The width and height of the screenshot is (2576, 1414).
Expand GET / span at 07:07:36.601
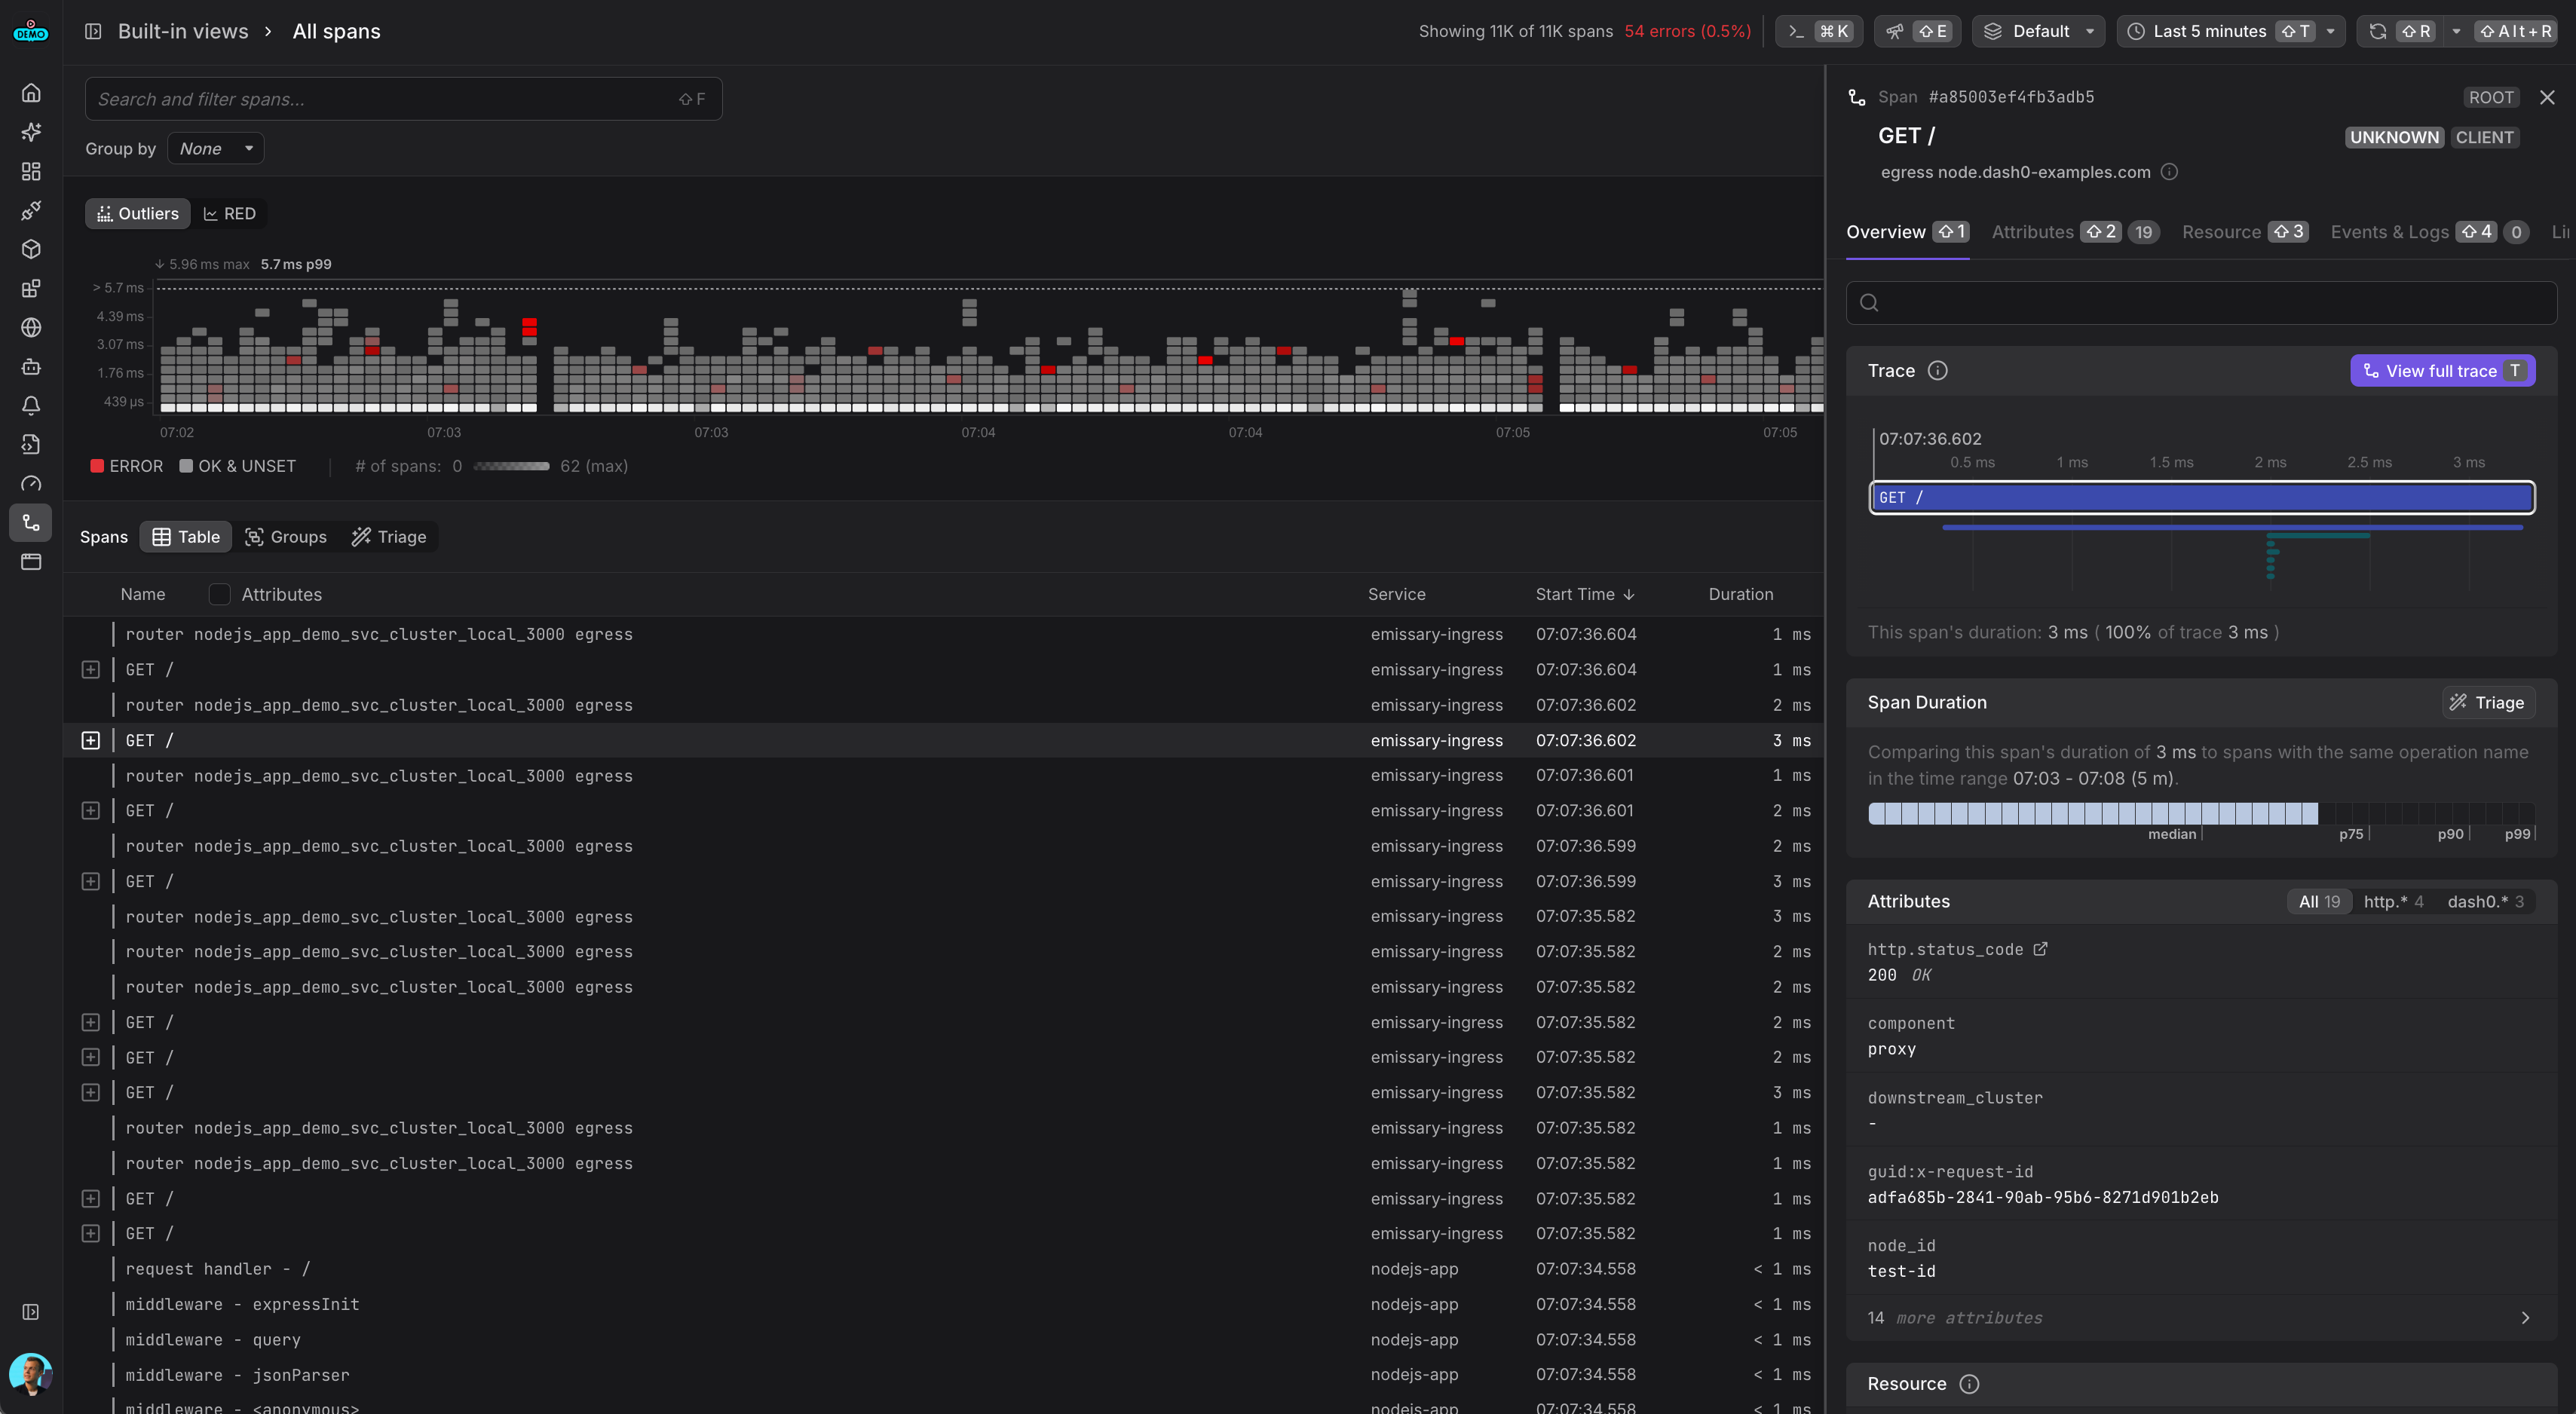pos(90,811)
